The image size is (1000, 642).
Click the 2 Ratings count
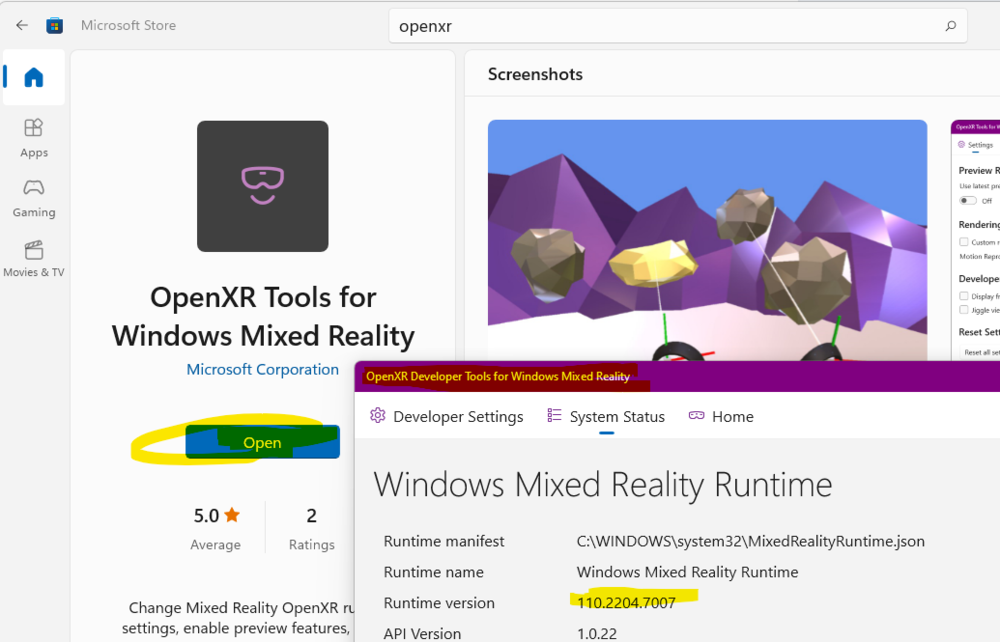tap(311, 528)
